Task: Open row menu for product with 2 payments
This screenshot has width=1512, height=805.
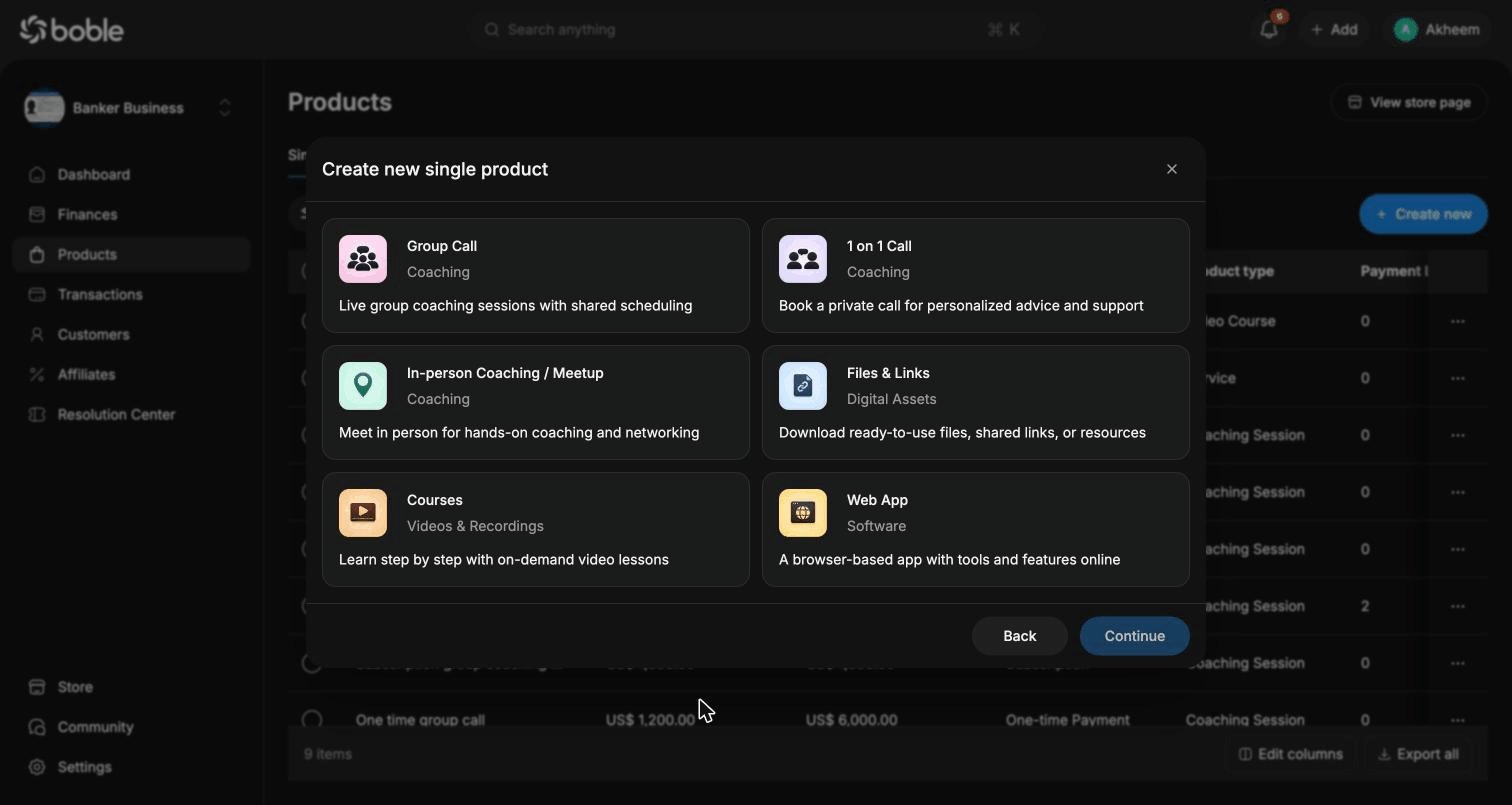Action: 1458,606
